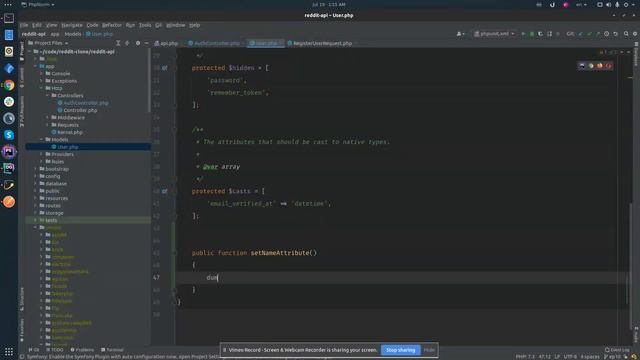Switch to the AuthController.php editor tab
The width and height of the screenshot is (640, 360).
pyautogui.click(x=214, y=43)
